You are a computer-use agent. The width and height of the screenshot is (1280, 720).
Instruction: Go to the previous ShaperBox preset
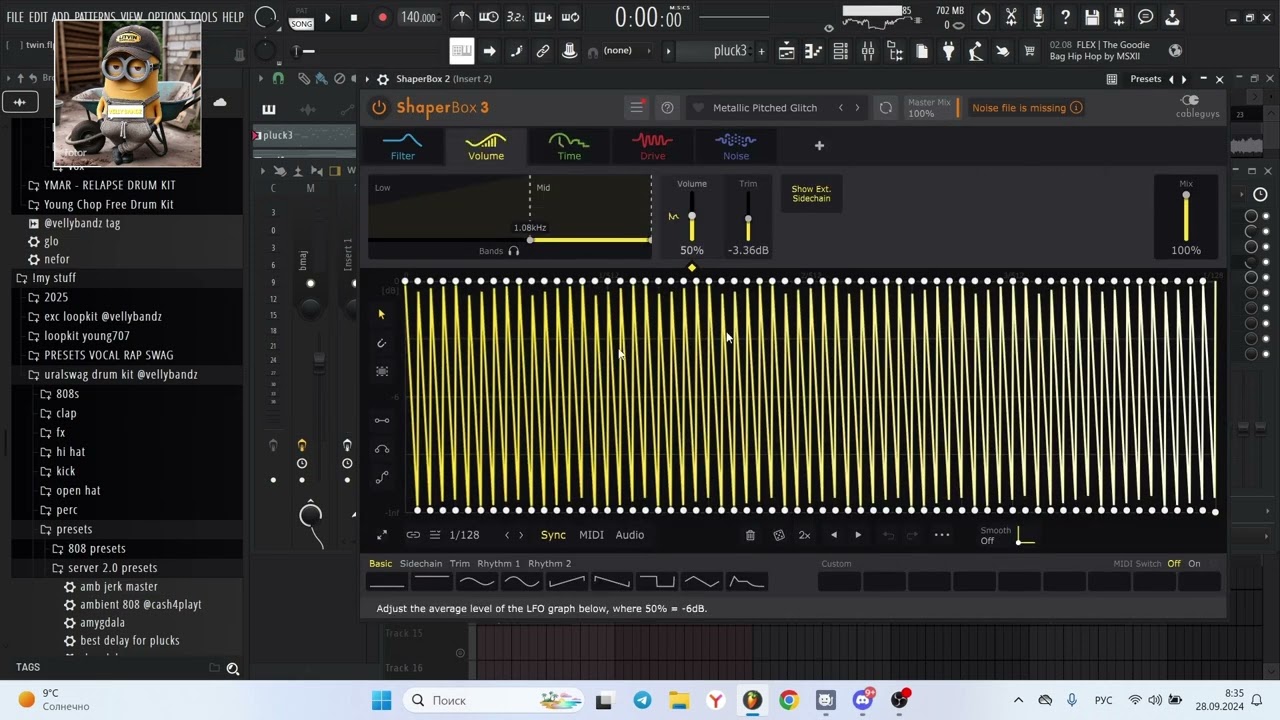[x=840, y=108]
